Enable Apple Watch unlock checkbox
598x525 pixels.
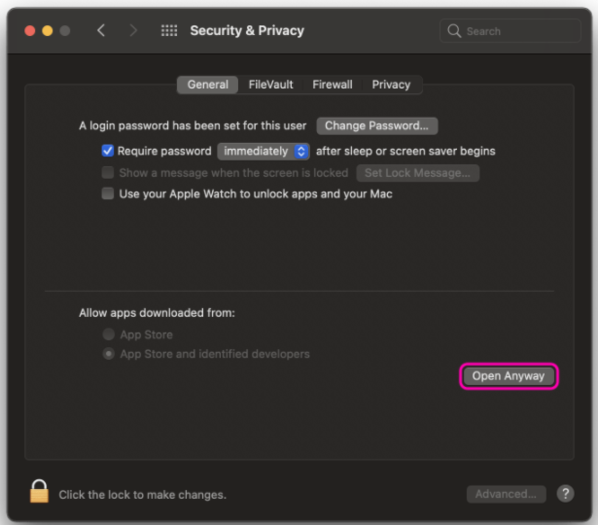pyautogui.click(x=108, y=194)
